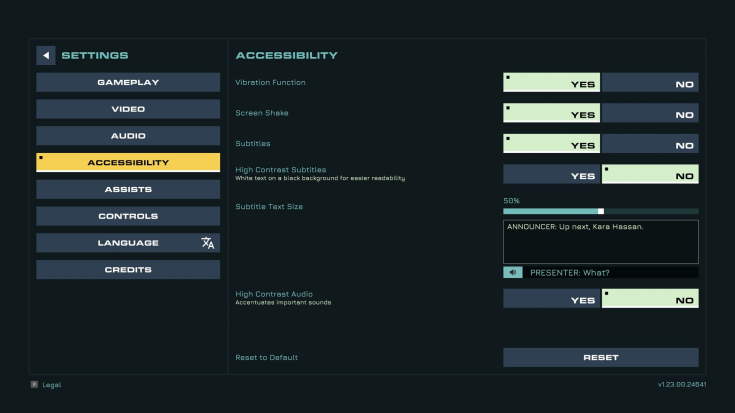
Task: Click the Legal button icon
Action: (x=34, y=384)
